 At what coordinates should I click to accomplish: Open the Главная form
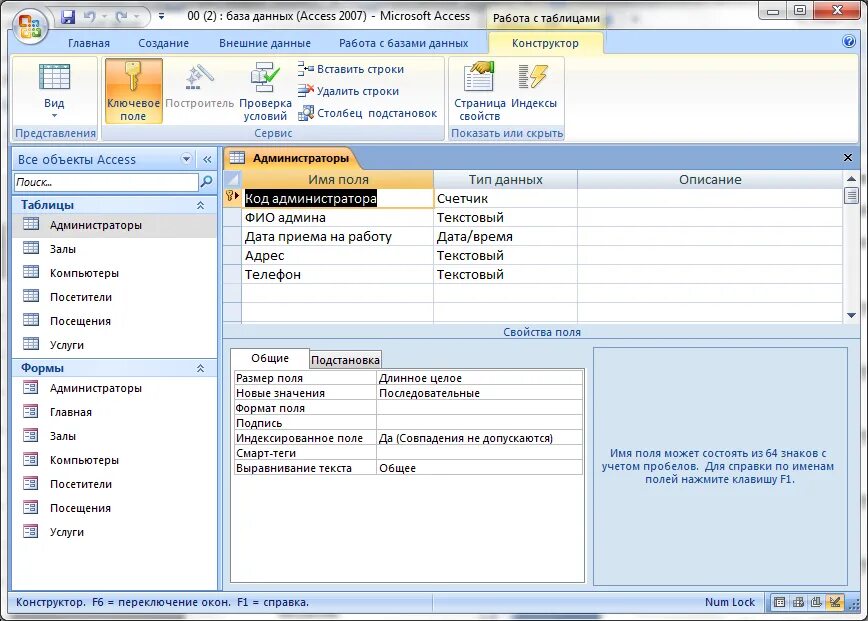114,412
